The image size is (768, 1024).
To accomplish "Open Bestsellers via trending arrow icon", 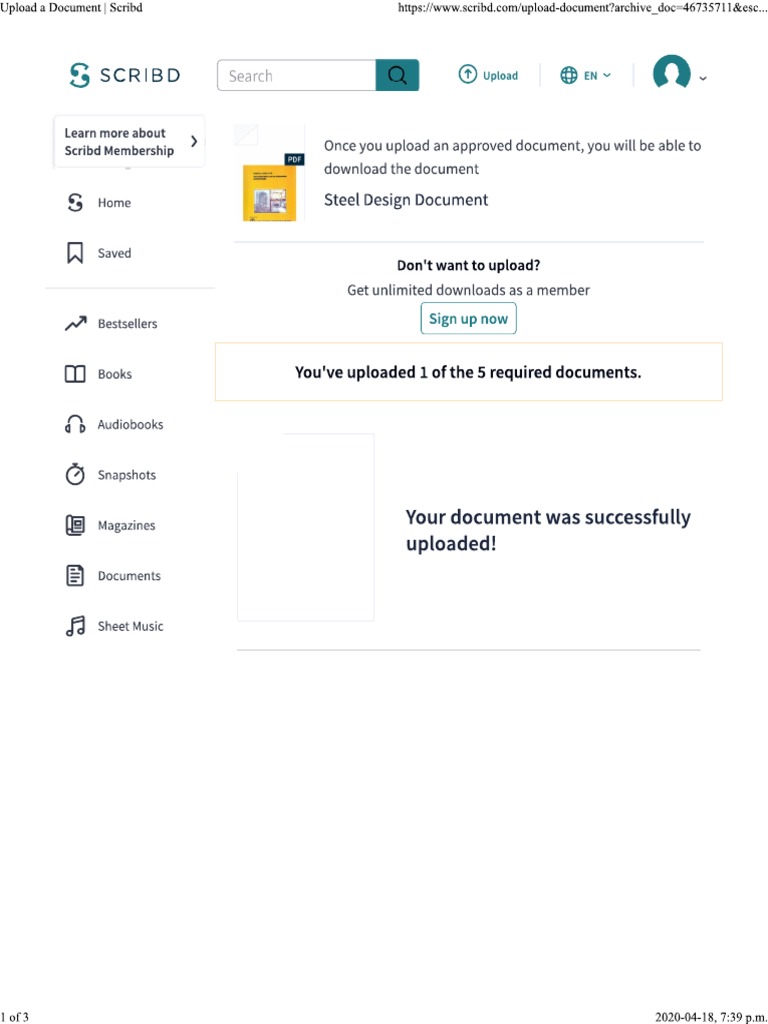I will (x=75, y=324).
